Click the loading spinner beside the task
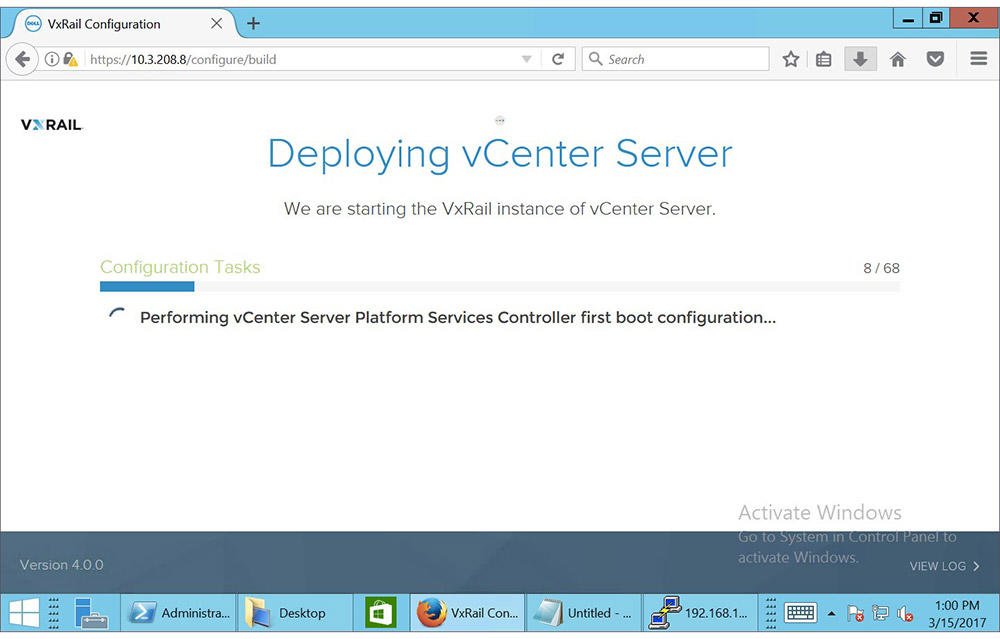The image size is (1000, 639). (117, 316)
